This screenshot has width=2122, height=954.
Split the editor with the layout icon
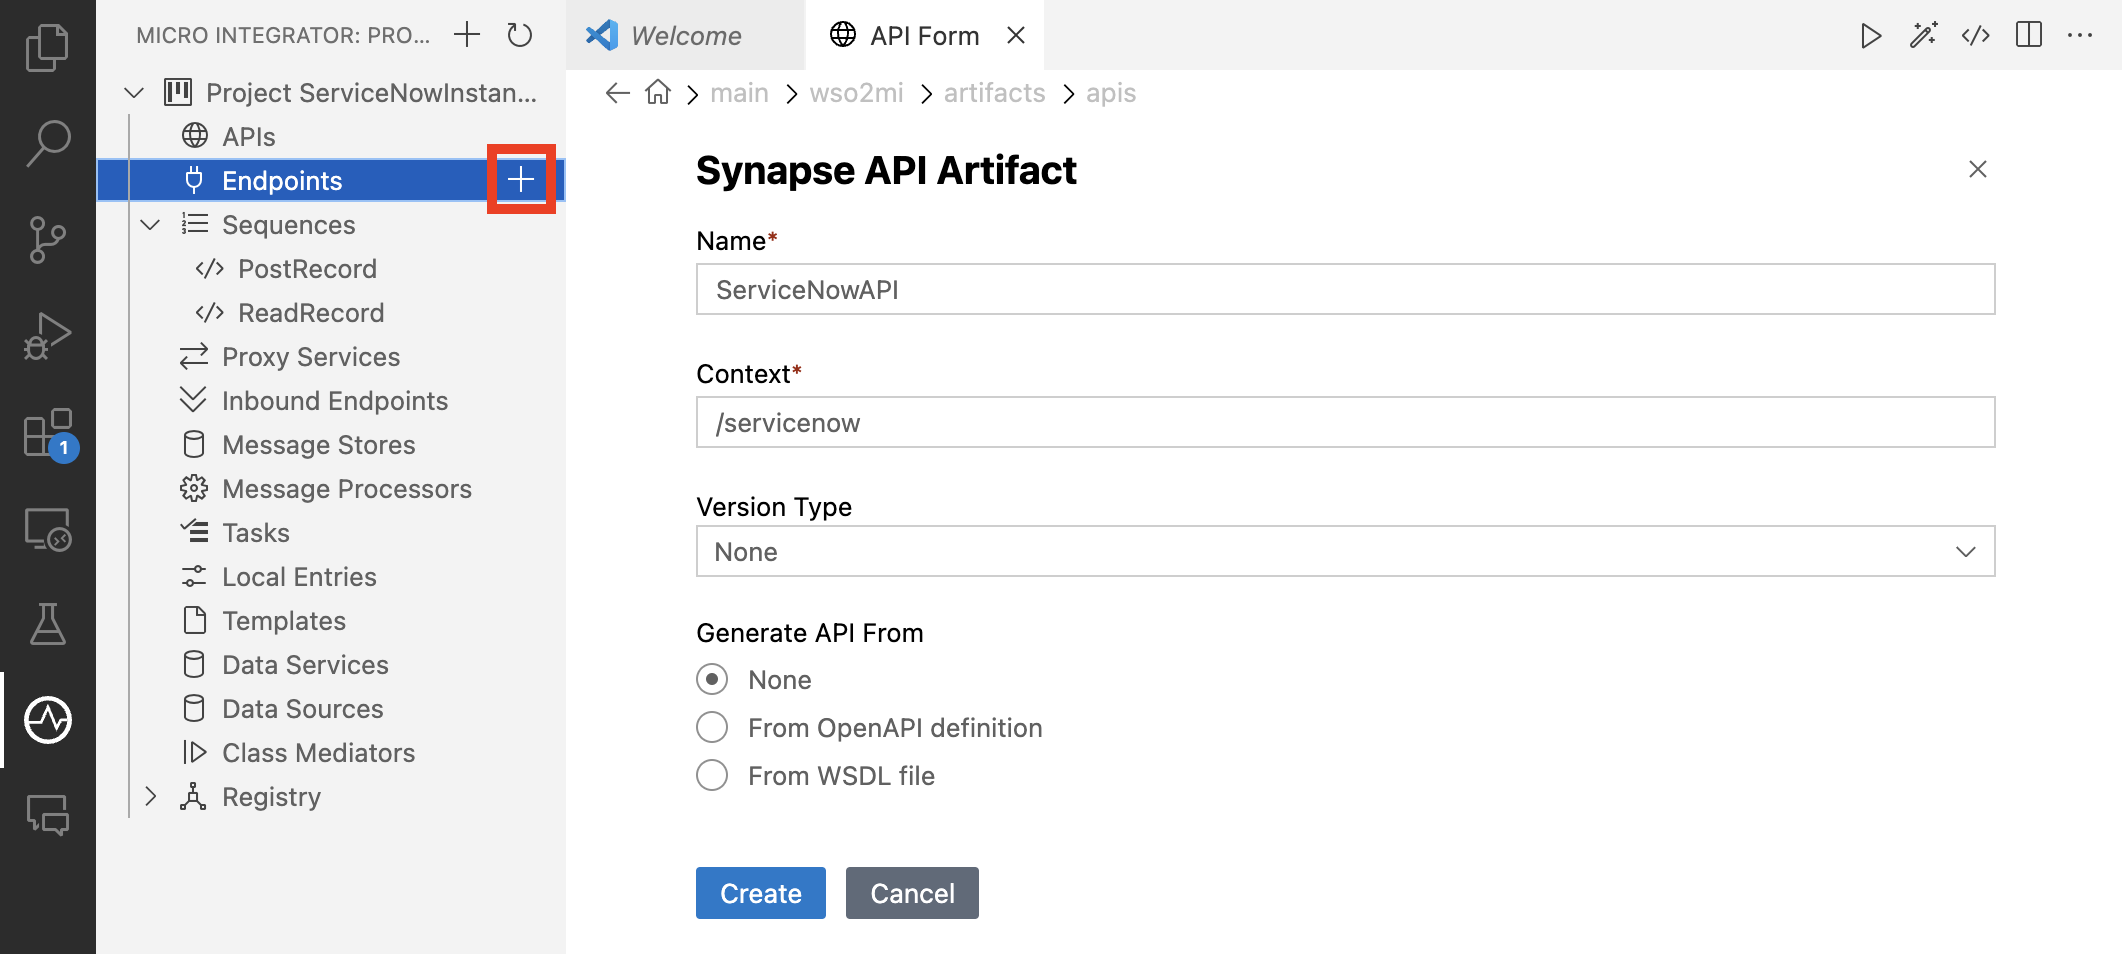(2029, 35)
